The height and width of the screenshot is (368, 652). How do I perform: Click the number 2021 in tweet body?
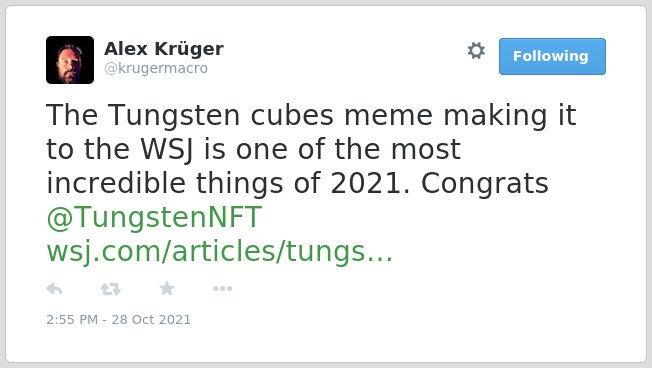[x=370, y=183]
